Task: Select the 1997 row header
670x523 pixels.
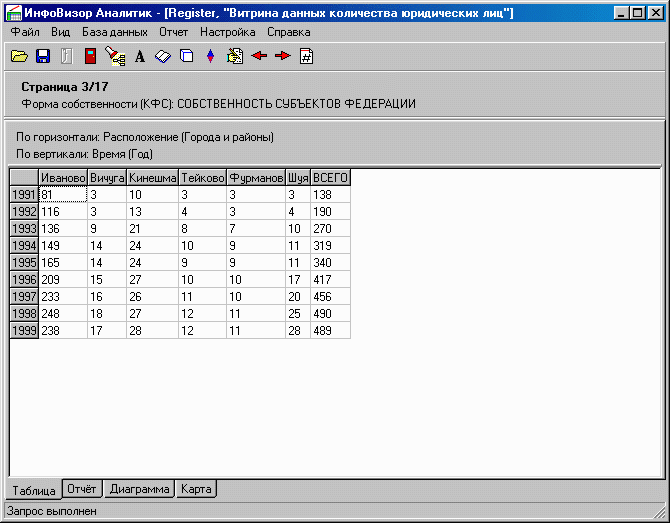Action: 24,297
